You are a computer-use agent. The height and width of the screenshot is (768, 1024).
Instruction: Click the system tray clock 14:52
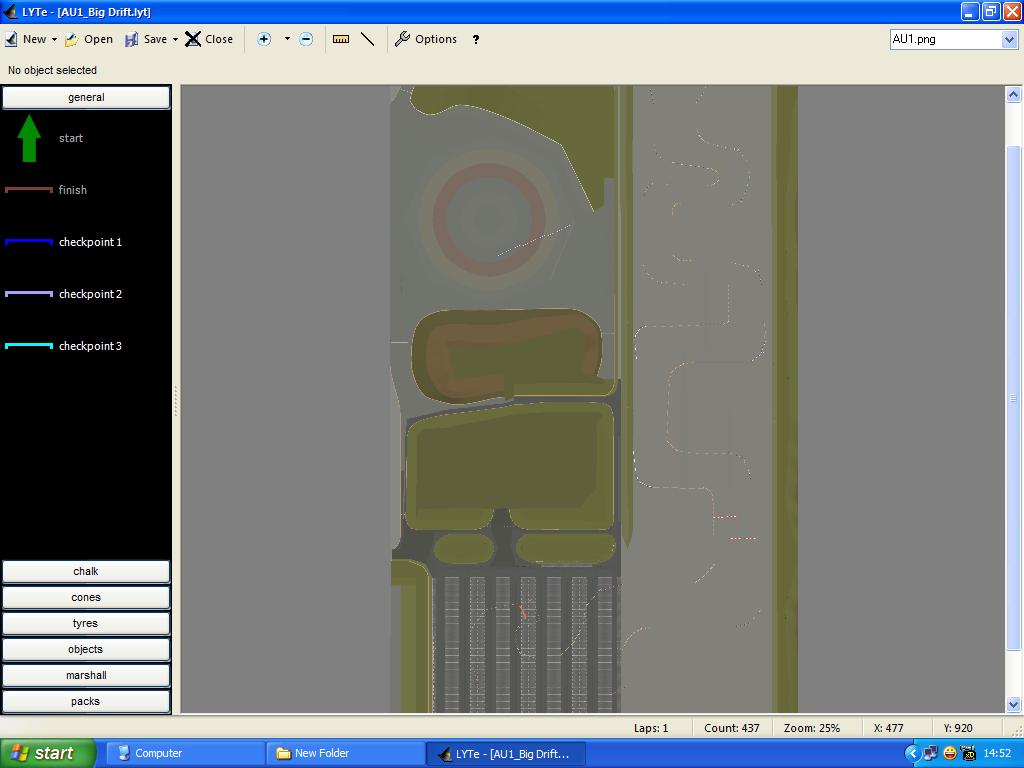click(x=997, y=753)
